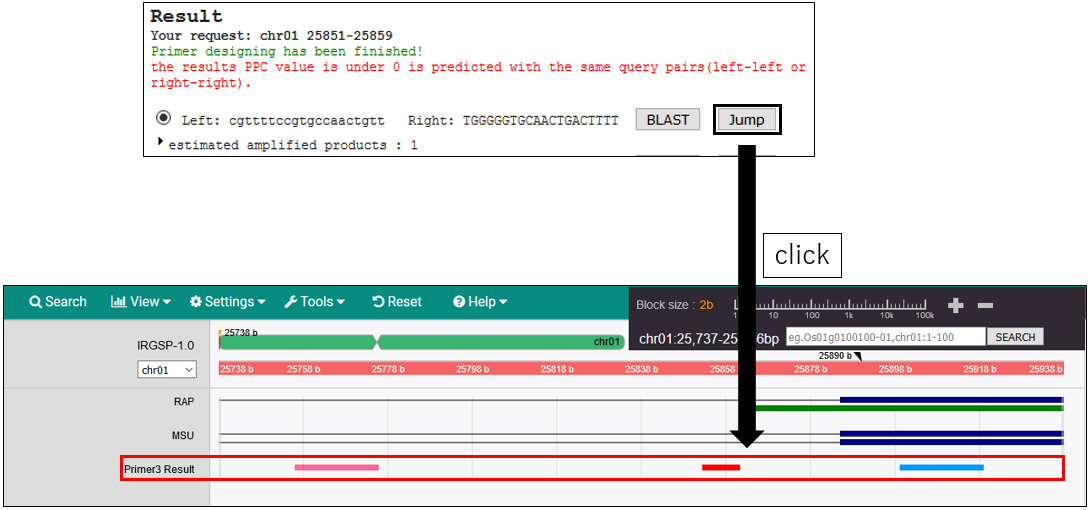This screenshot has height=510, width=1090.
Task: Click the plus zoom-in icon
Action: tap(956, 305)
